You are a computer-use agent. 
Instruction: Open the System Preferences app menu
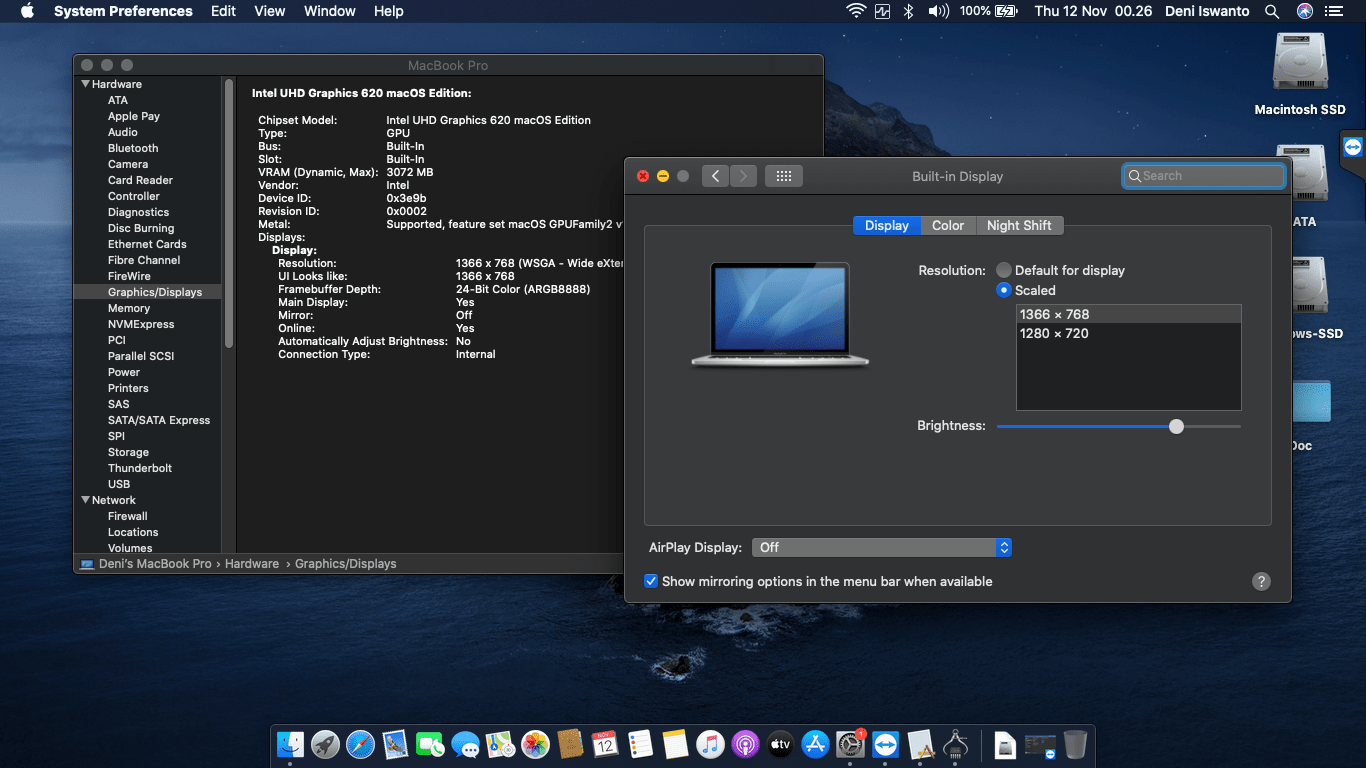(x=123, y=11)
